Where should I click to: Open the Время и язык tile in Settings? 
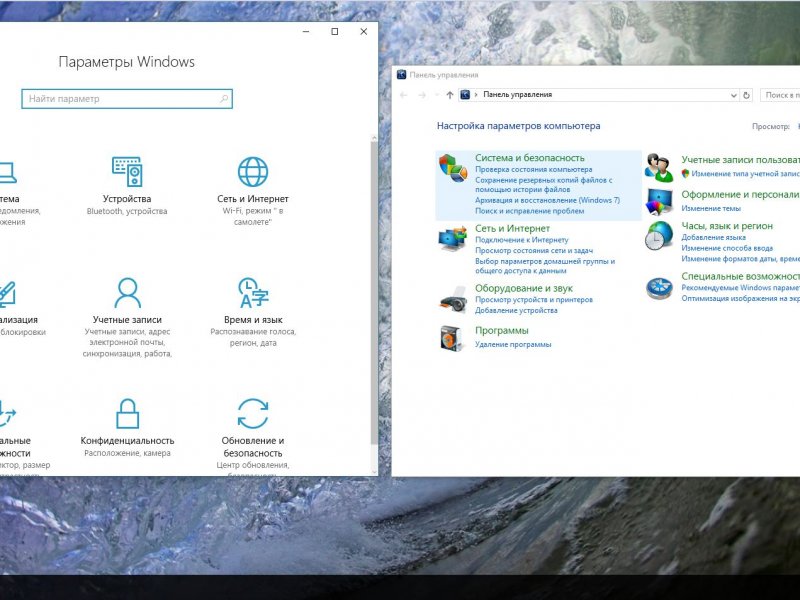253,312
